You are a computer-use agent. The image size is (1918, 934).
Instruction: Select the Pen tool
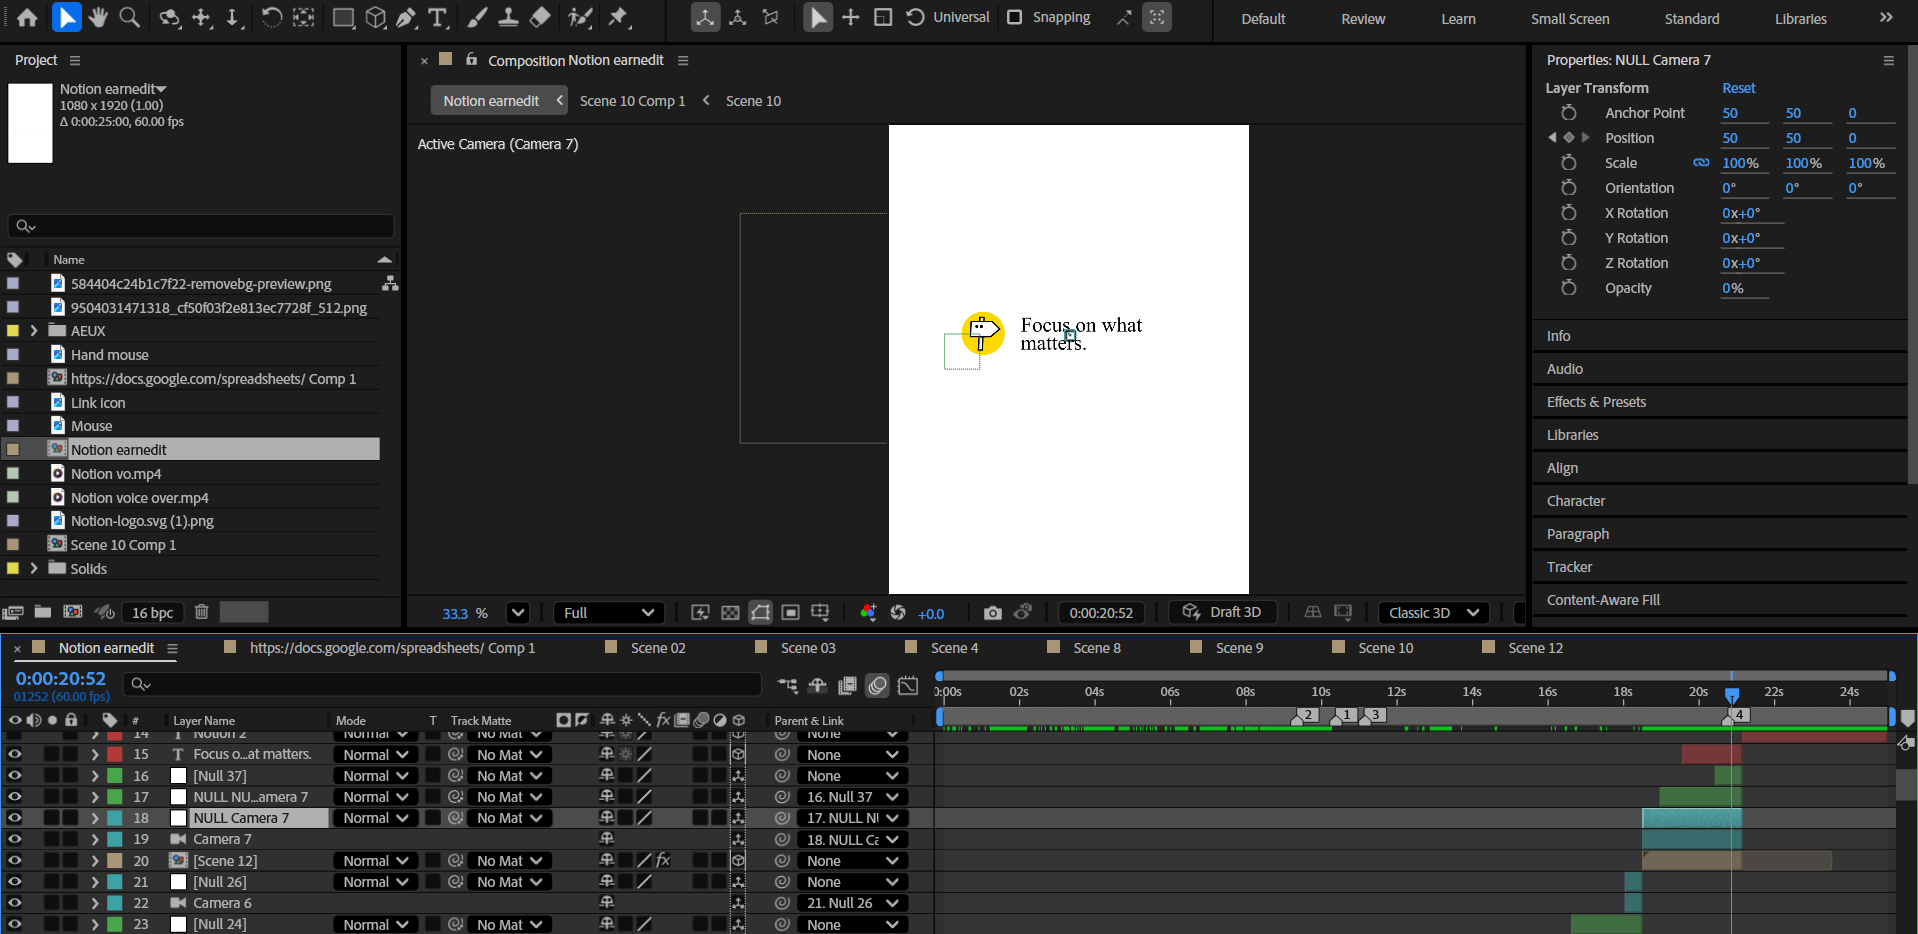[x=406, y=17]
